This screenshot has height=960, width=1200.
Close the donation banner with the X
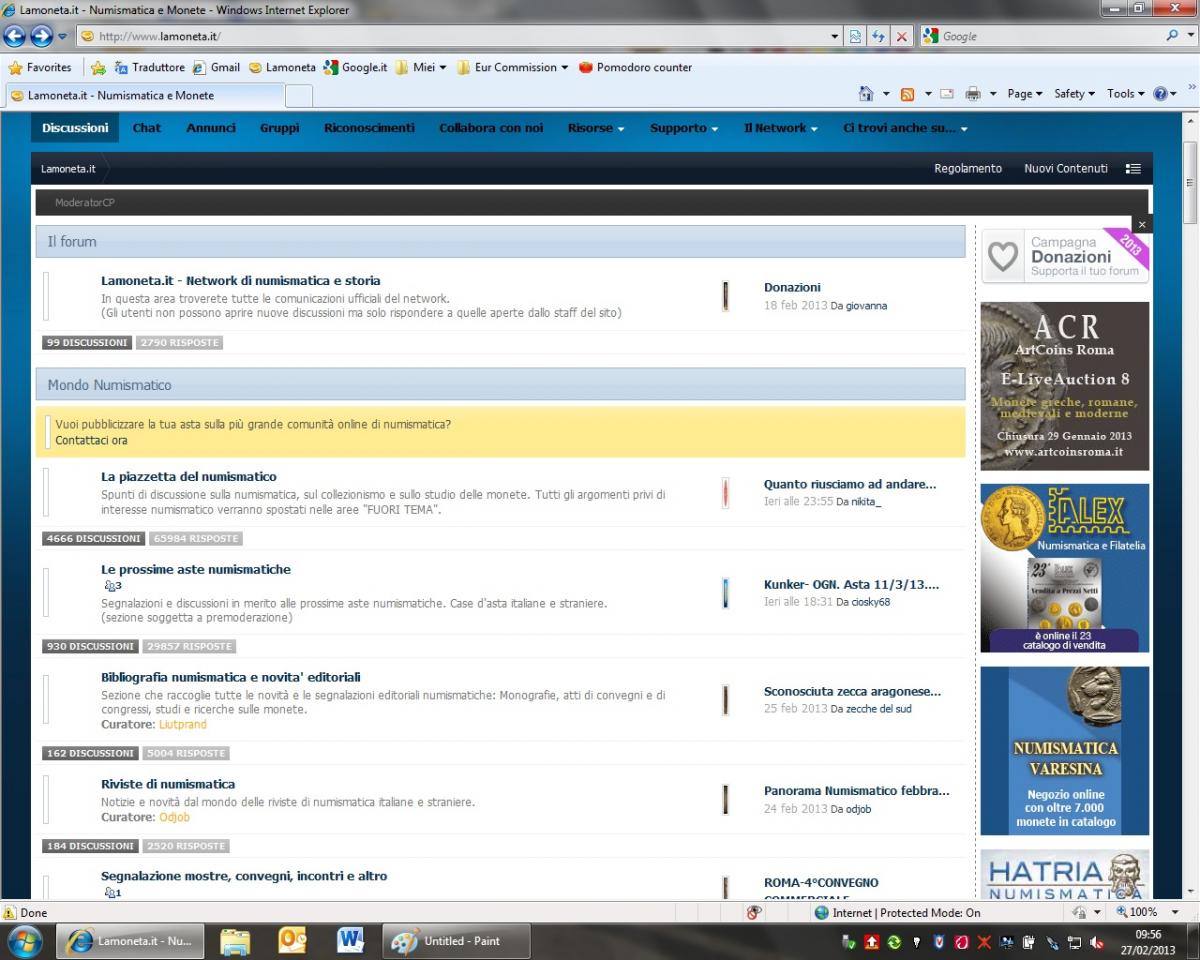[x=1142, y=224]
